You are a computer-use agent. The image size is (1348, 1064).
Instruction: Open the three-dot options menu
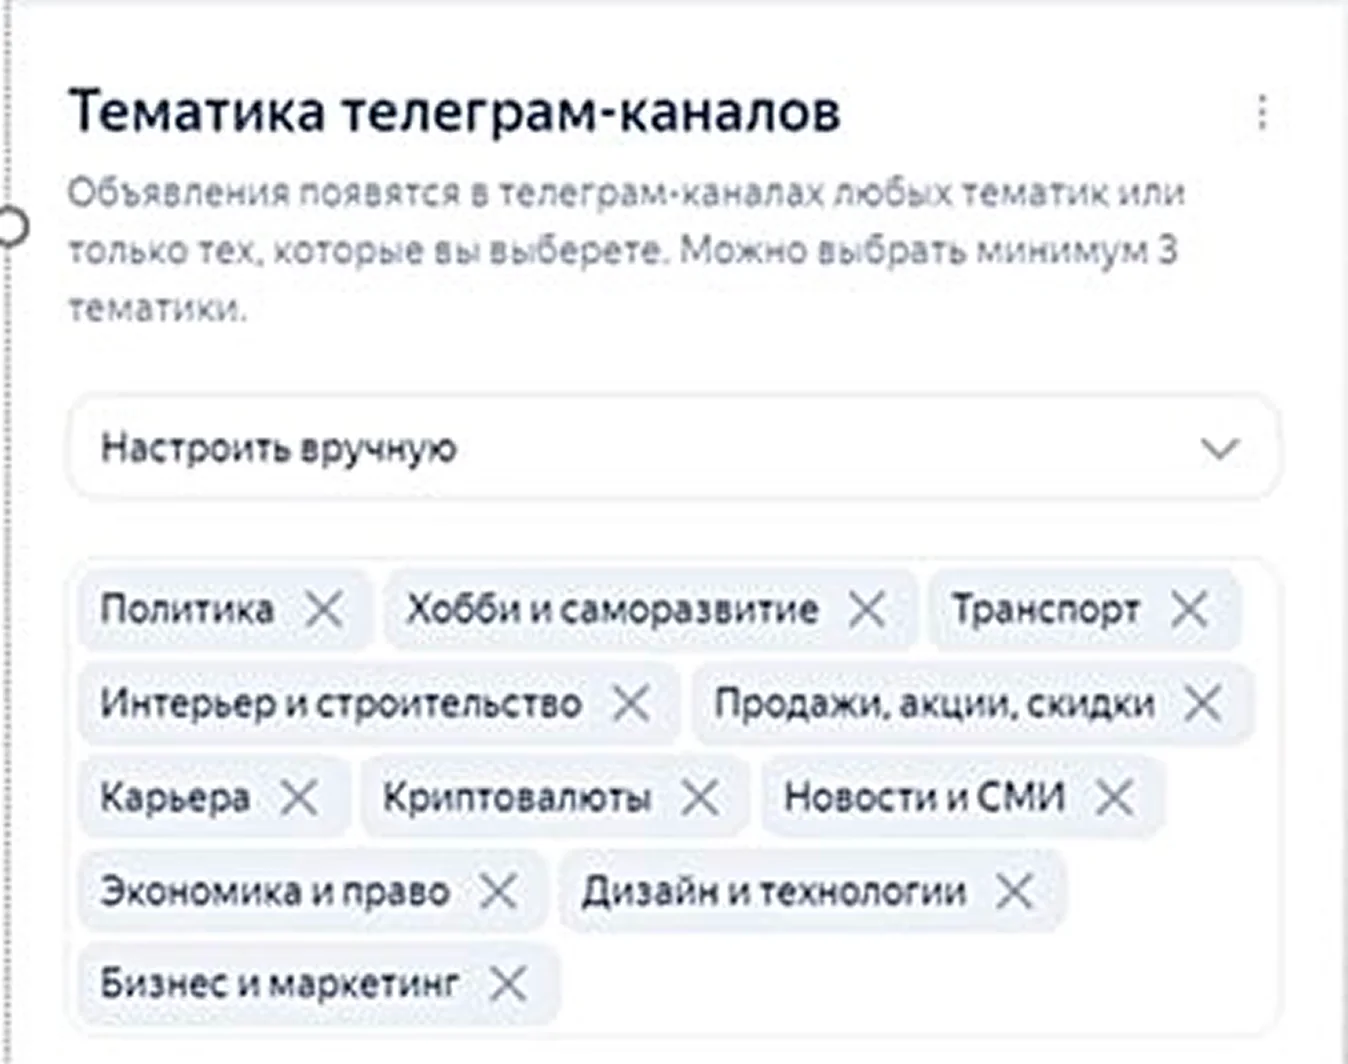point(1262,112)
